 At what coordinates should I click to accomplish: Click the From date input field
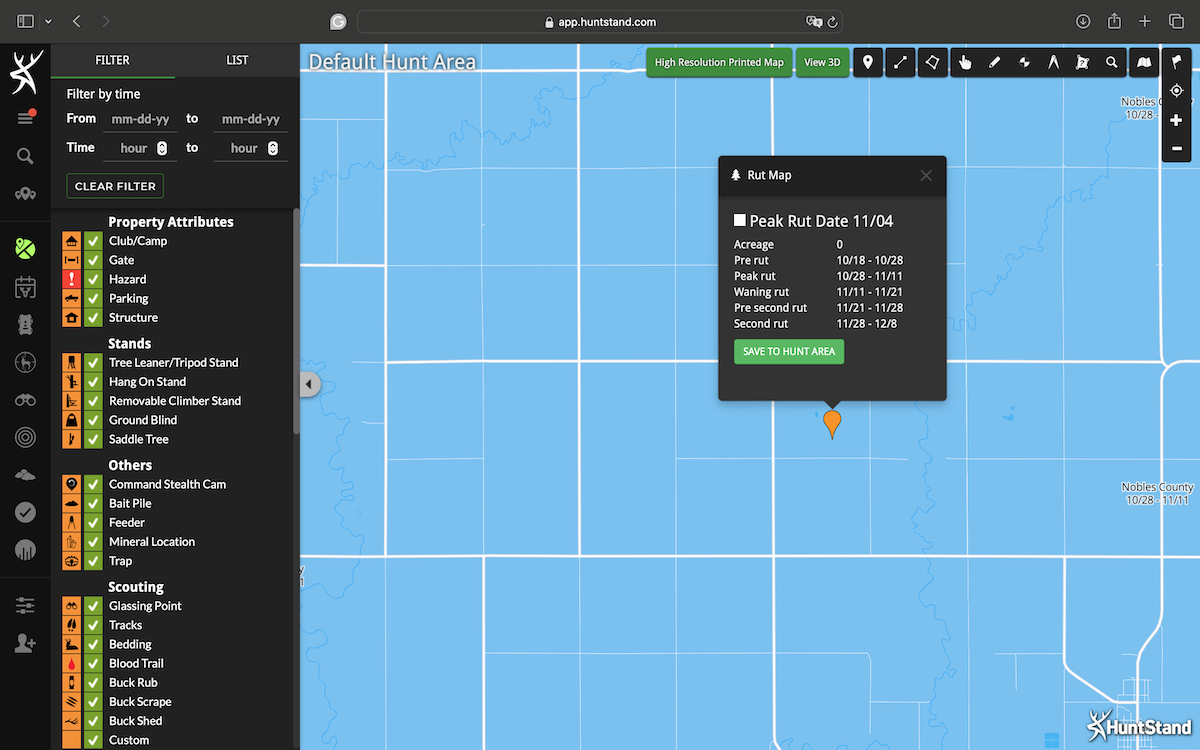point(140,119)
